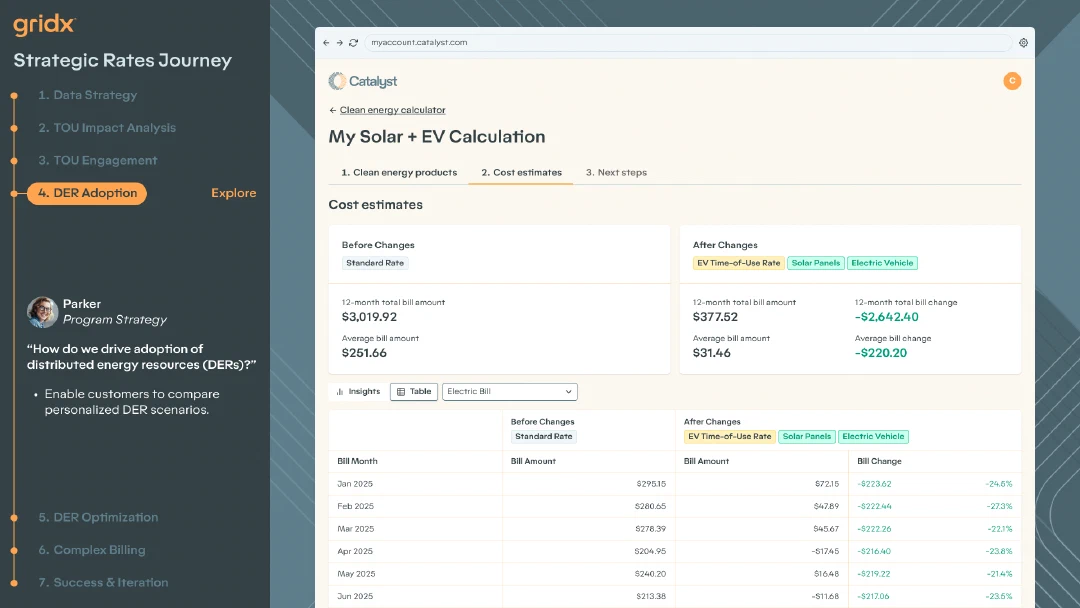Screen dimensions: 1080x608
Task: Select 5. DER Optimization step
Action: tap(98, 517)
